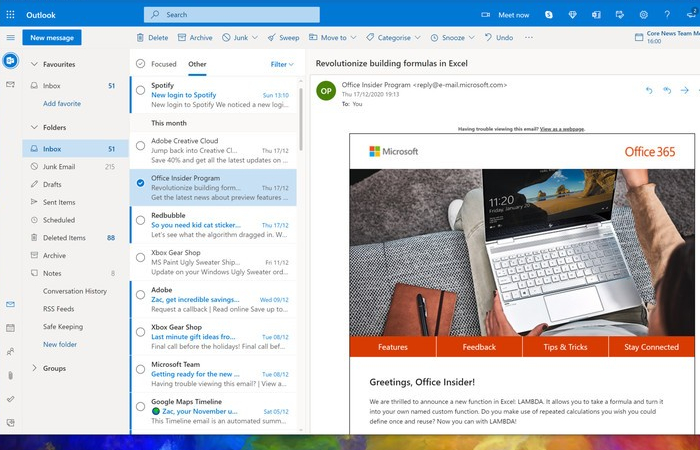The height and width of the screenshot is (450, 700).
Task: Click the New message button
Action: click(52, 38)
